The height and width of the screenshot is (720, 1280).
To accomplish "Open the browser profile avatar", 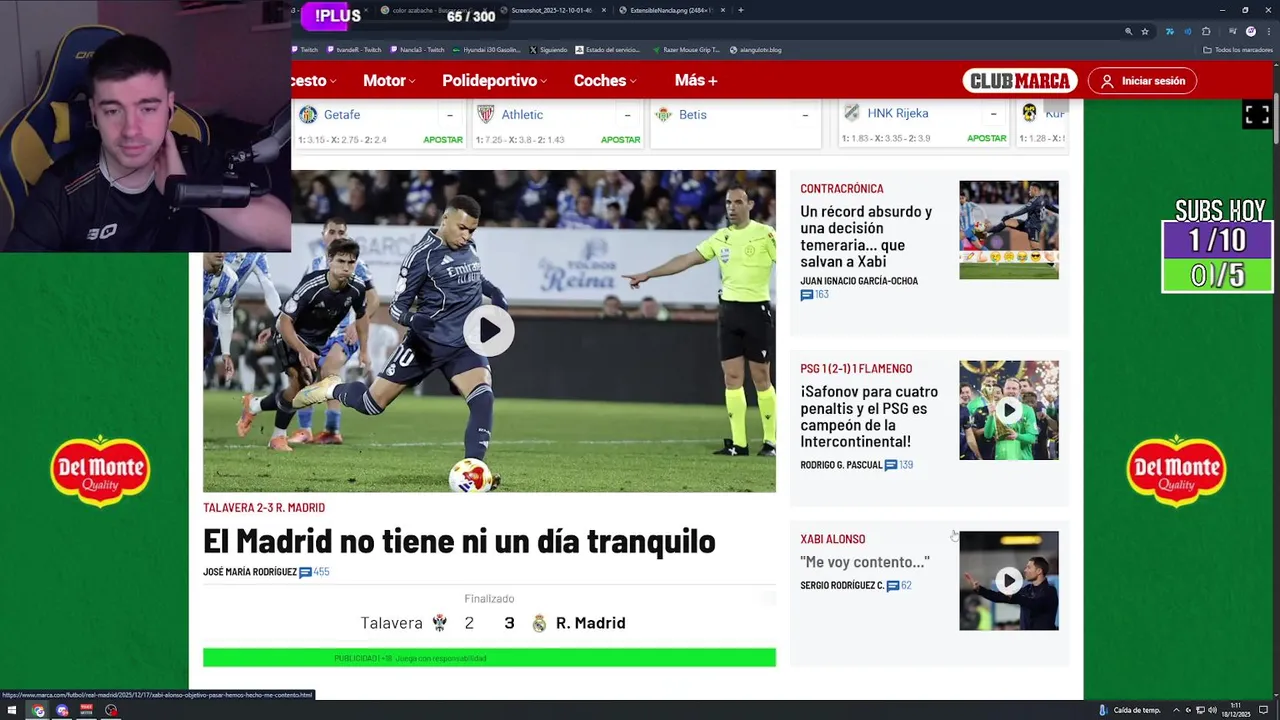I will click(x=1250, y=31).
